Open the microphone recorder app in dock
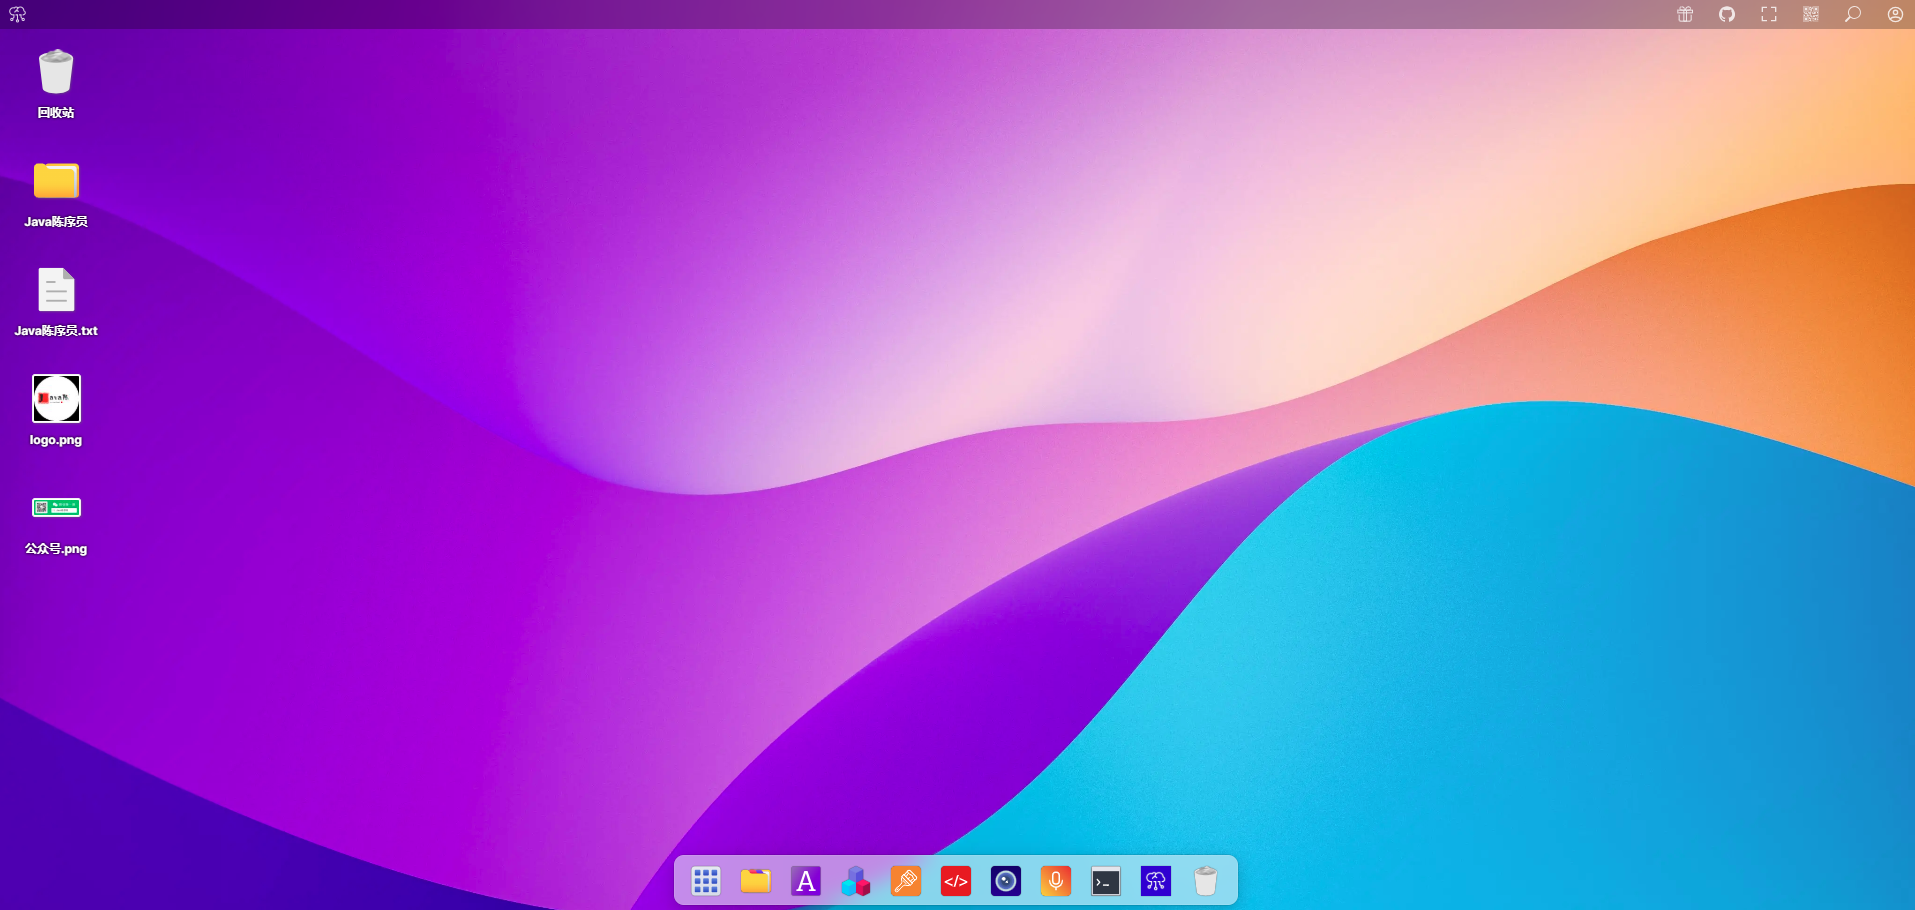This screenshot has height=910, width=1915. pos(1056,881)
